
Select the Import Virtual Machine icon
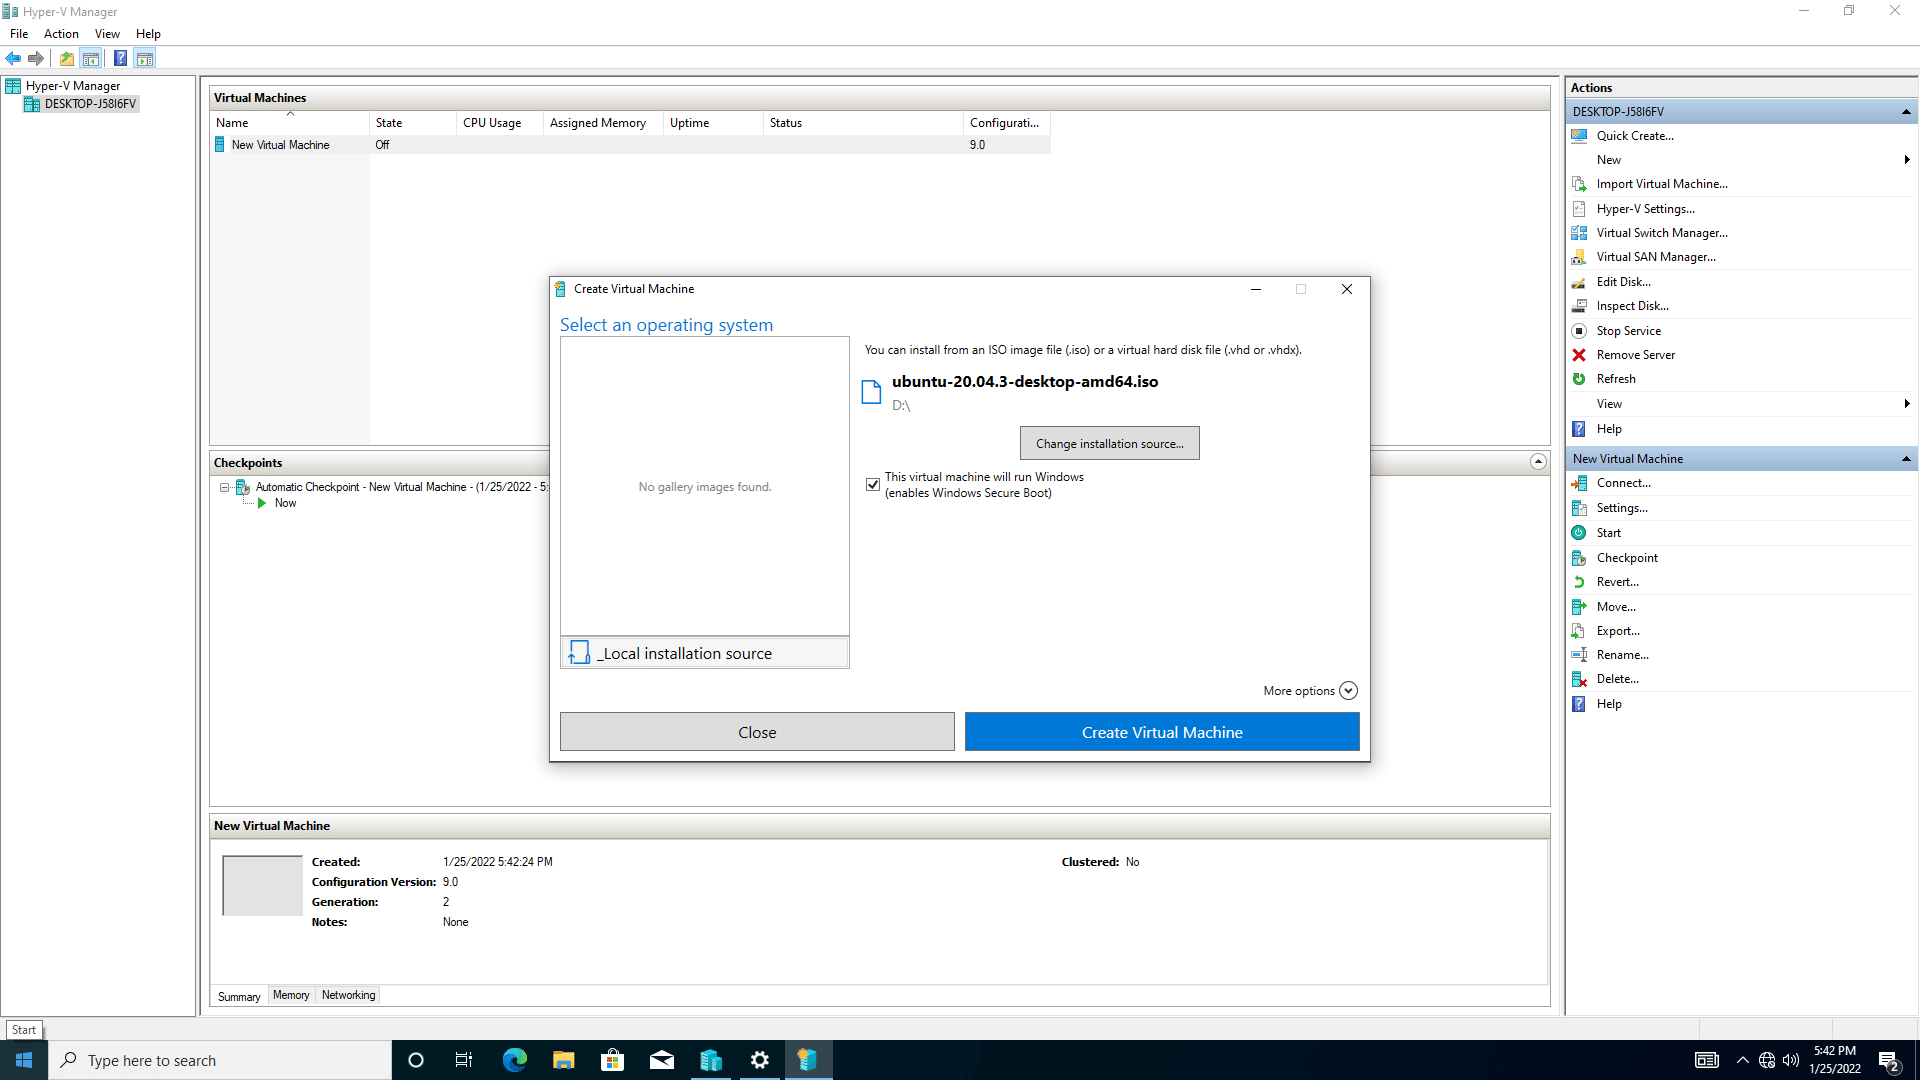point(1580,183)
